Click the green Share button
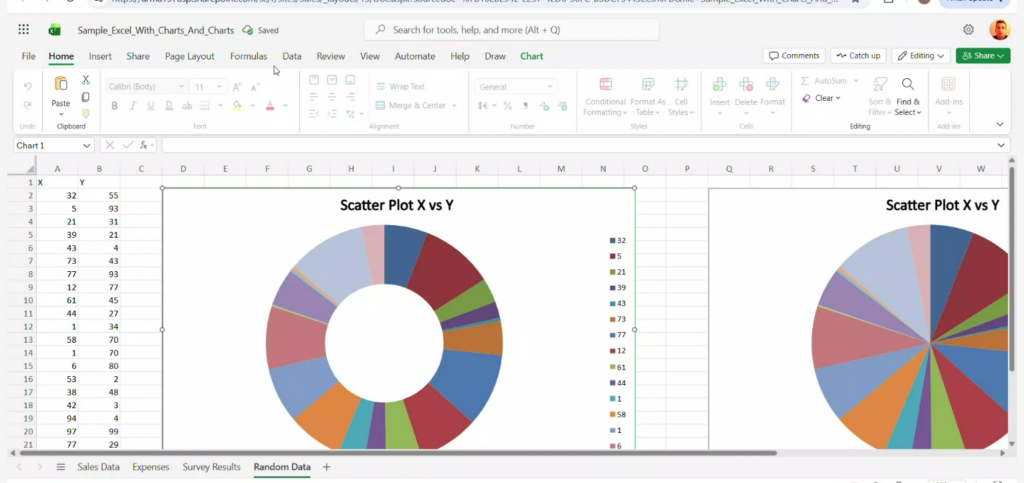Image resolution: width=1024 pixels, height=483 pixels. (983, 55)
